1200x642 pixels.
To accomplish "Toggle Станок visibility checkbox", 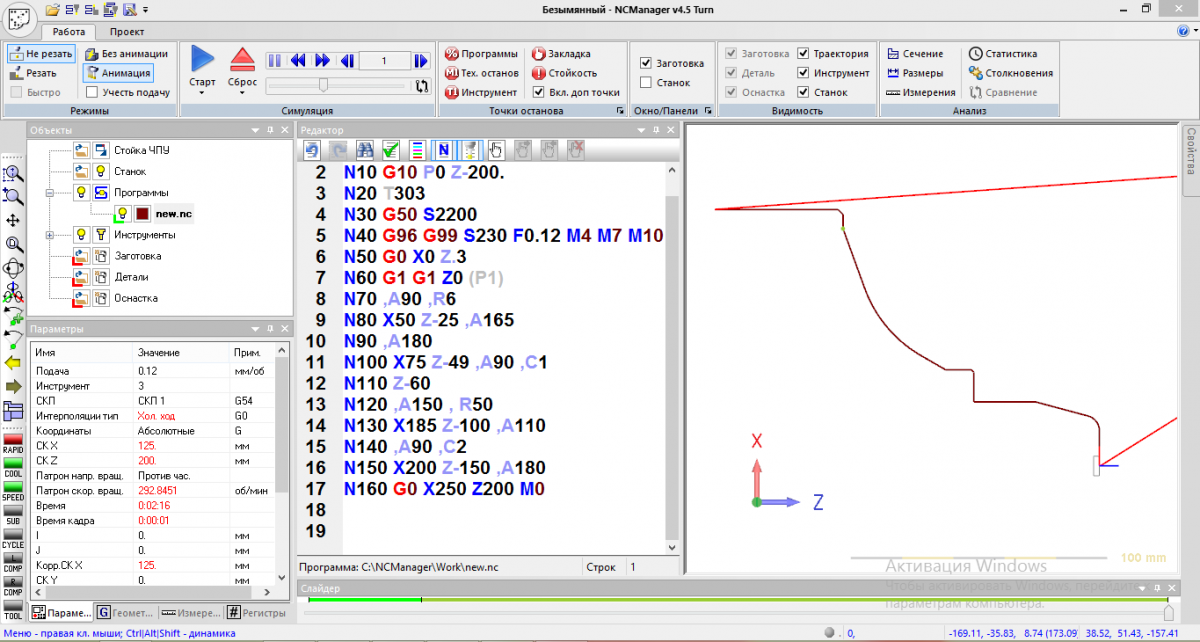I will coord(804,92).
